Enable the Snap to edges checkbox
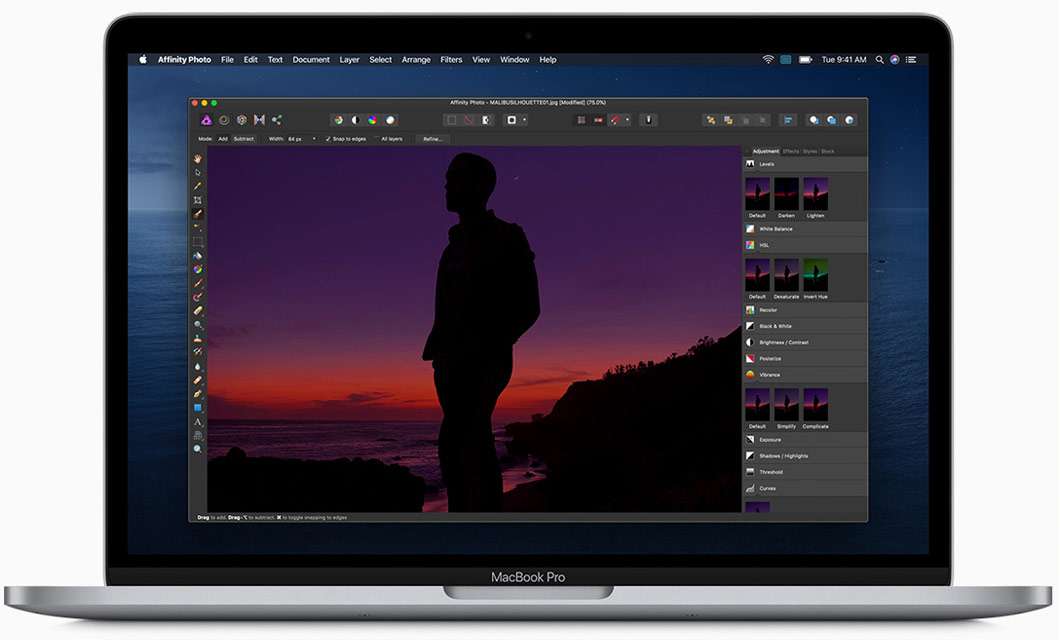Screen dimensions: 1060x640 (x=328, y=139)
